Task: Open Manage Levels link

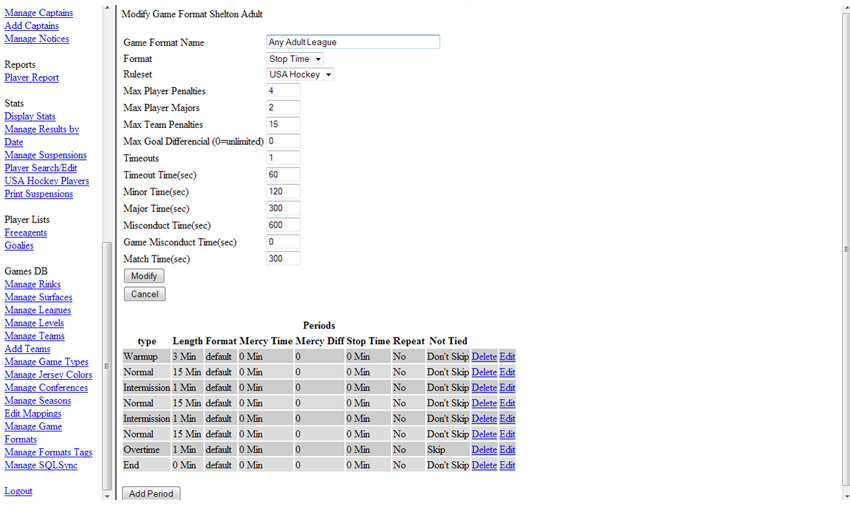Action: 34,323
